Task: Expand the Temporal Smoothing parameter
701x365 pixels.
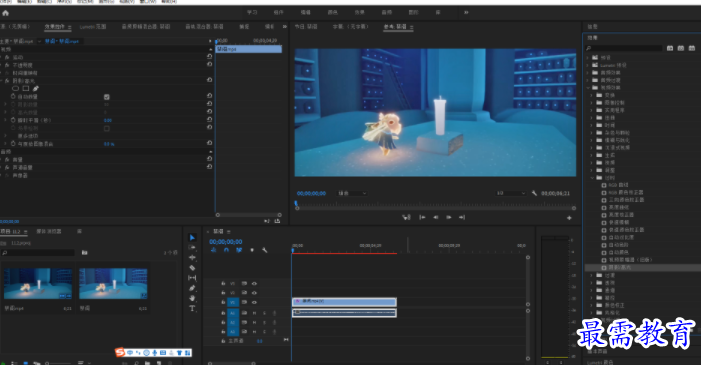Action: 5,120
